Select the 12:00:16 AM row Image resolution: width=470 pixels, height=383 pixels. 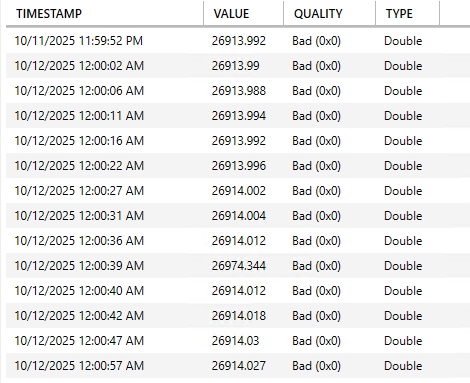coord(238,141)
